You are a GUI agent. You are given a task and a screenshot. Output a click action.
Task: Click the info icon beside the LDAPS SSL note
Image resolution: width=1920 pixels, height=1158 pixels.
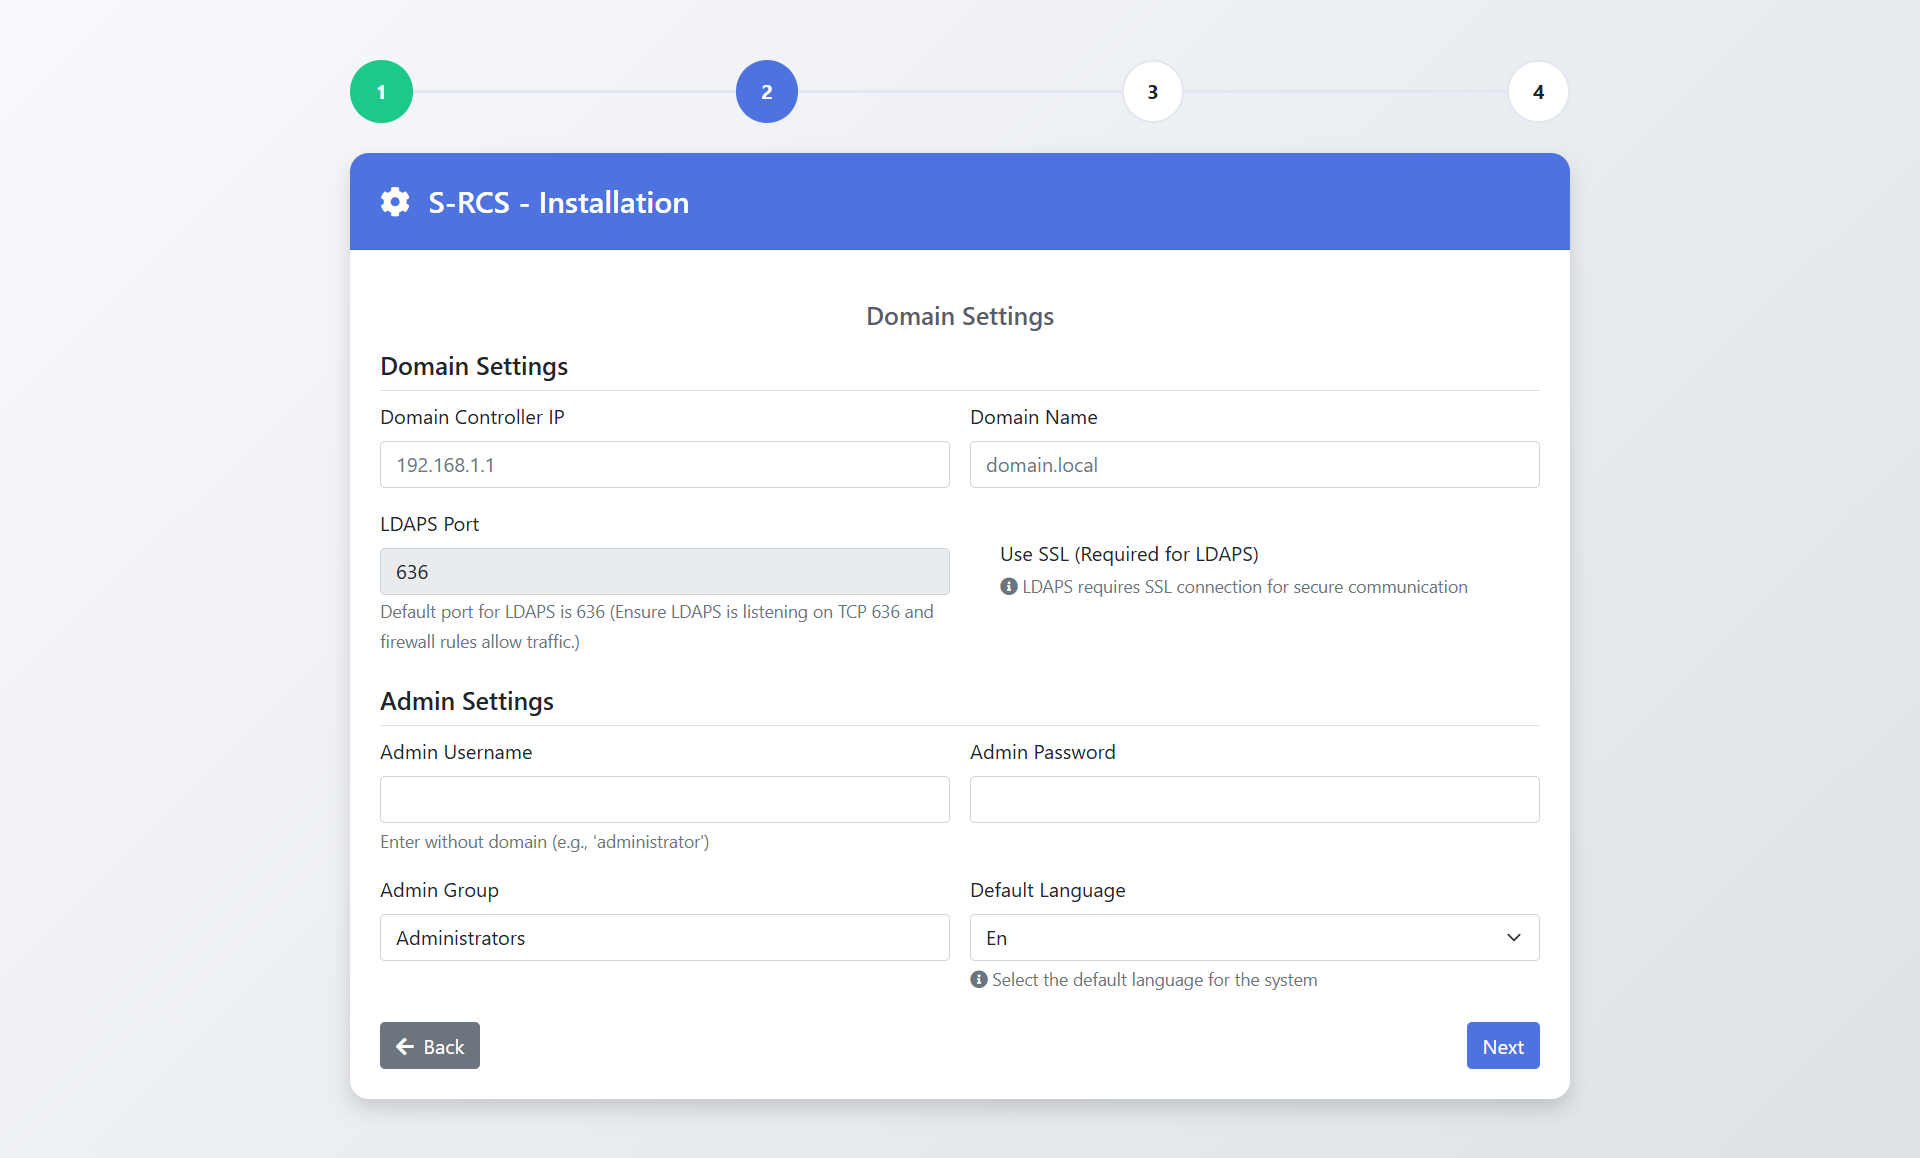click(1008, 587)
